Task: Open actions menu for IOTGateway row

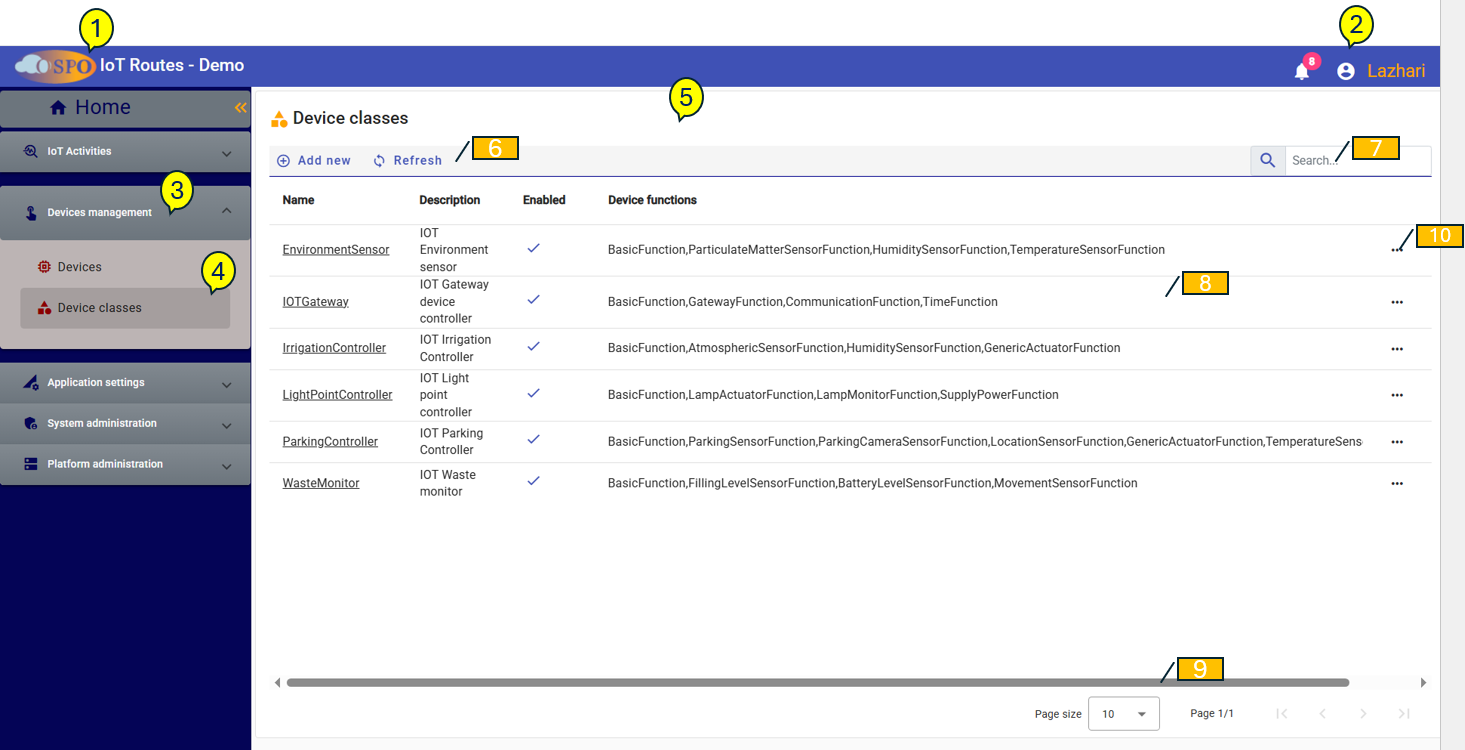Action: coord(1397,302)
